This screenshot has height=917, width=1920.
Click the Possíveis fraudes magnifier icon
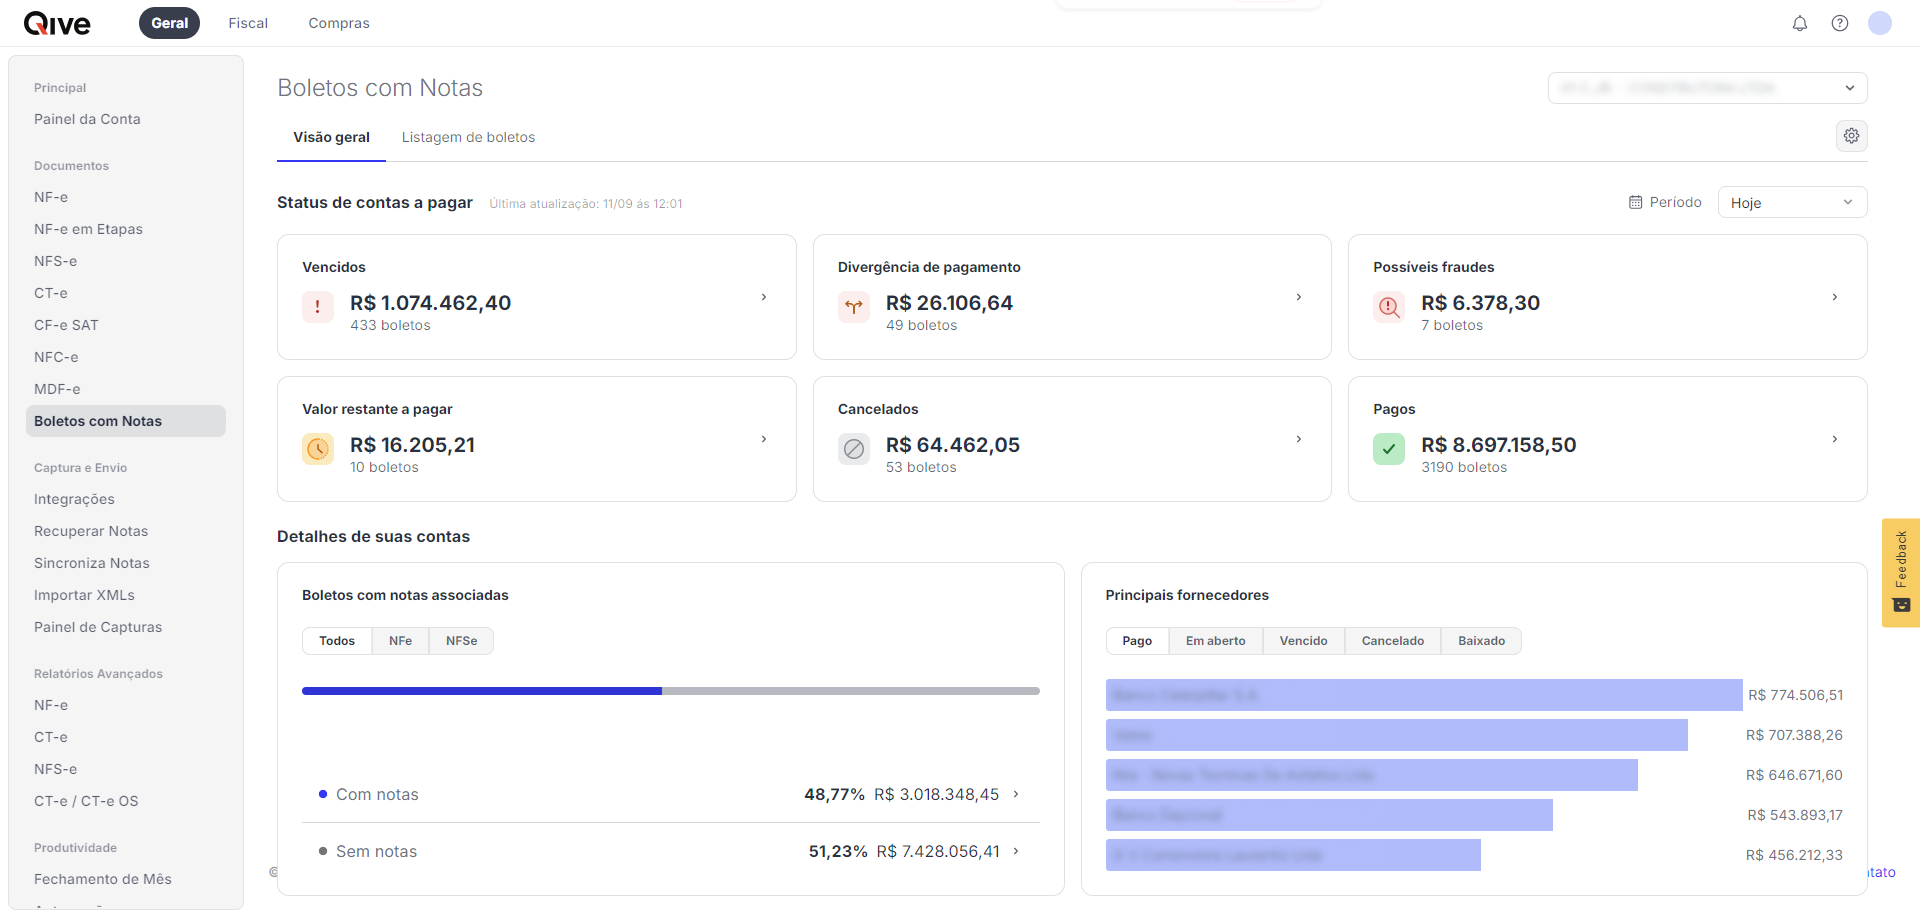click(1389, 307)
